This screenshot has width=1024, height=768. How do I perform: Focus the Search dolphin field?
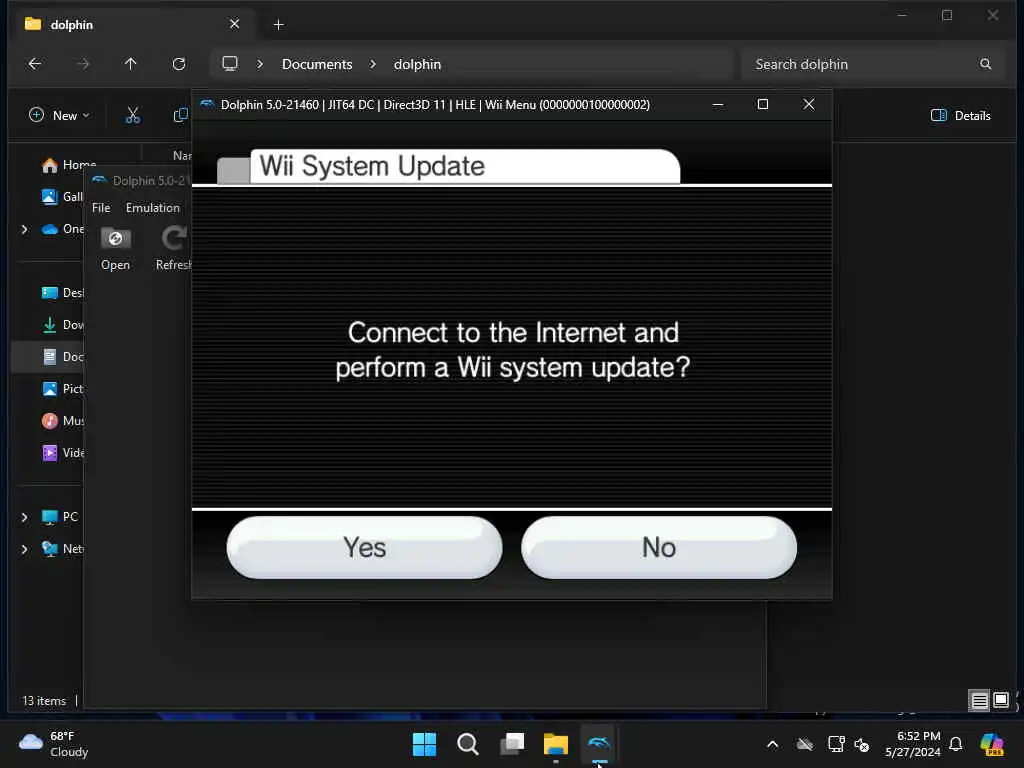click(x=872, y=64)
